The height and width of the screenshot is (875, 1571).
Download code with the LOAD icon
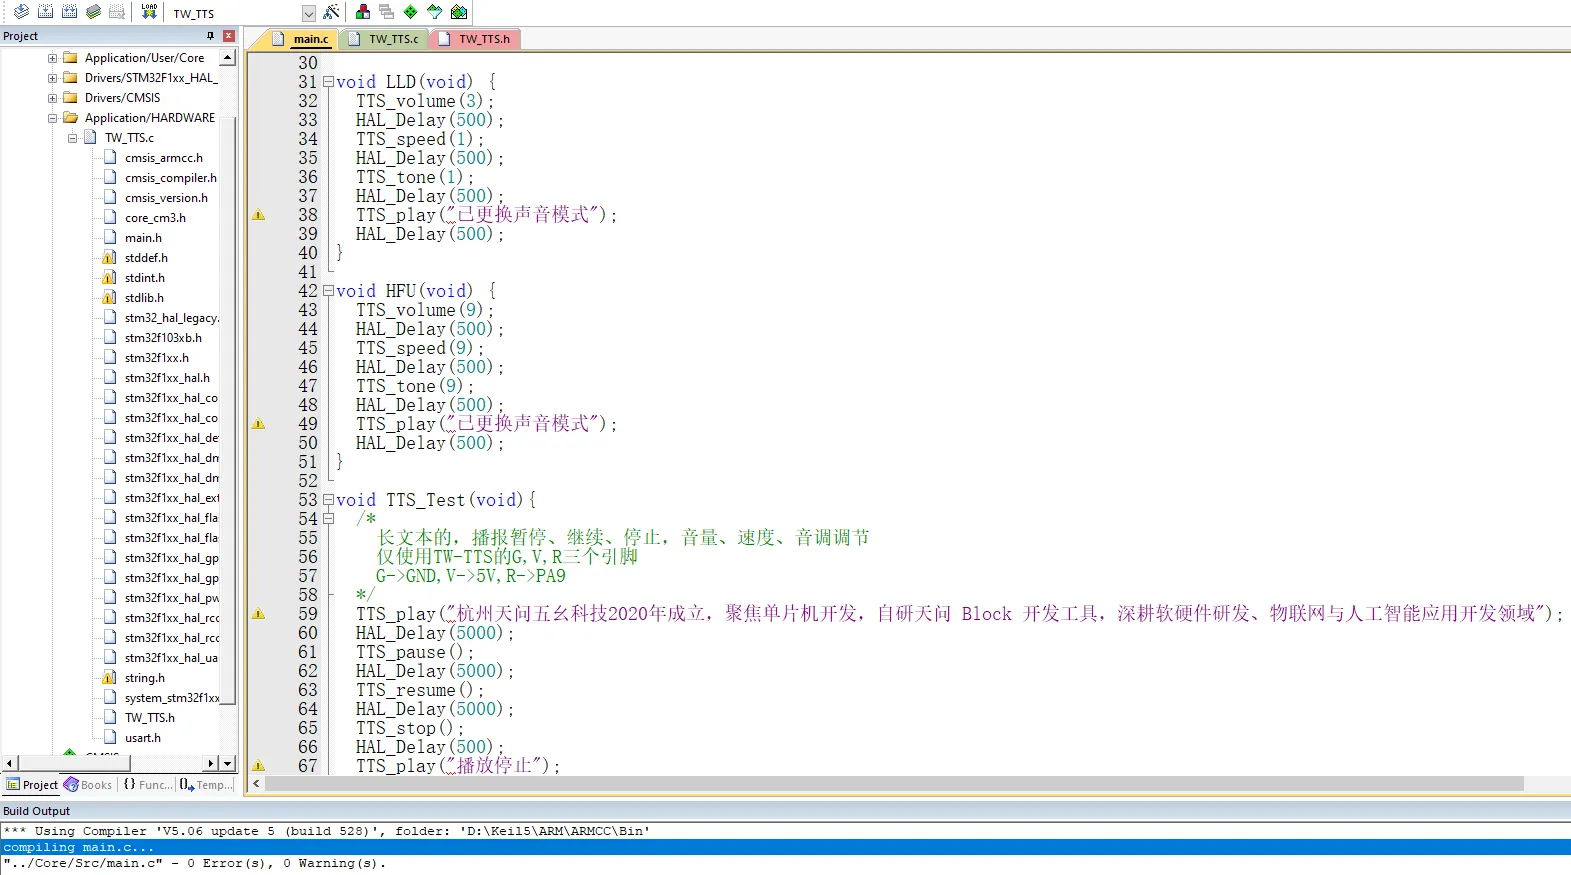pyautogui.click(x=149, y=12)
